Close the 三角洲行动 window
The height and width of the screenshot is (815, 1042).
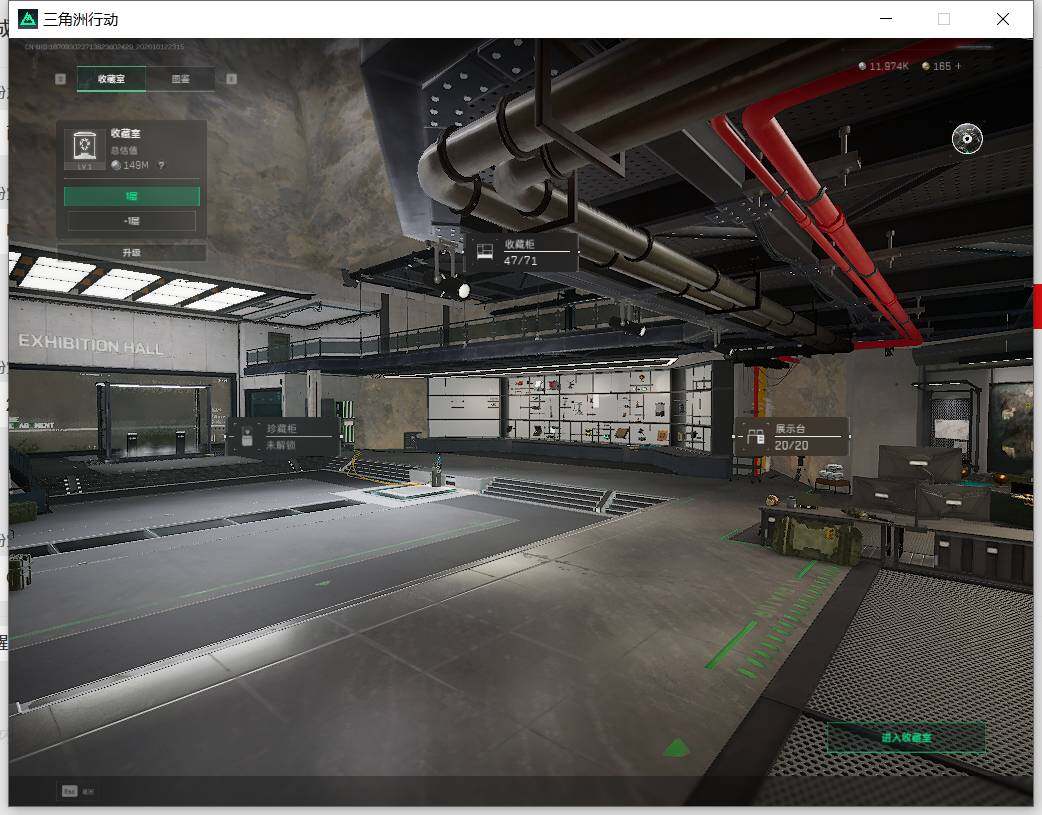coord(1003,19)
